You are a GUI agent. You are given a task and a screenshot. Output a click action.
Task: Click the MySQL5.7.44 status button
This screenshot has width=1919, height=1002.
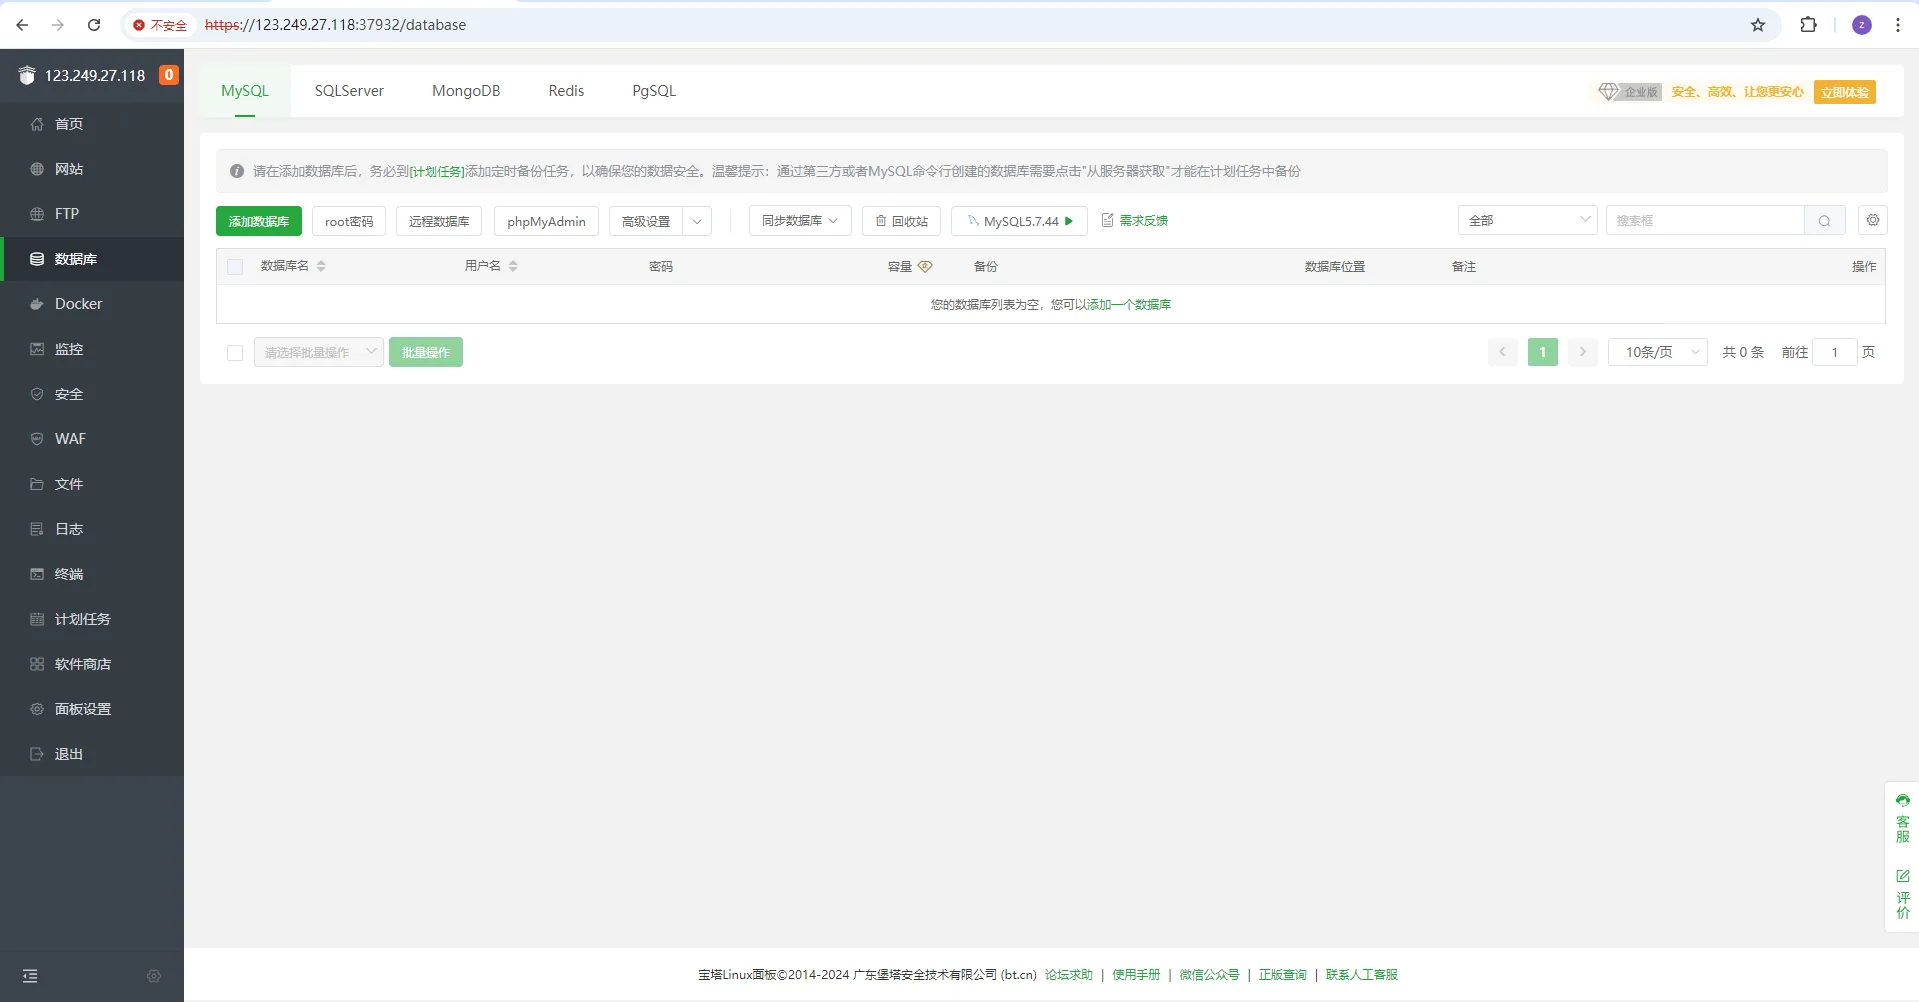click(x=1020, y=221)
